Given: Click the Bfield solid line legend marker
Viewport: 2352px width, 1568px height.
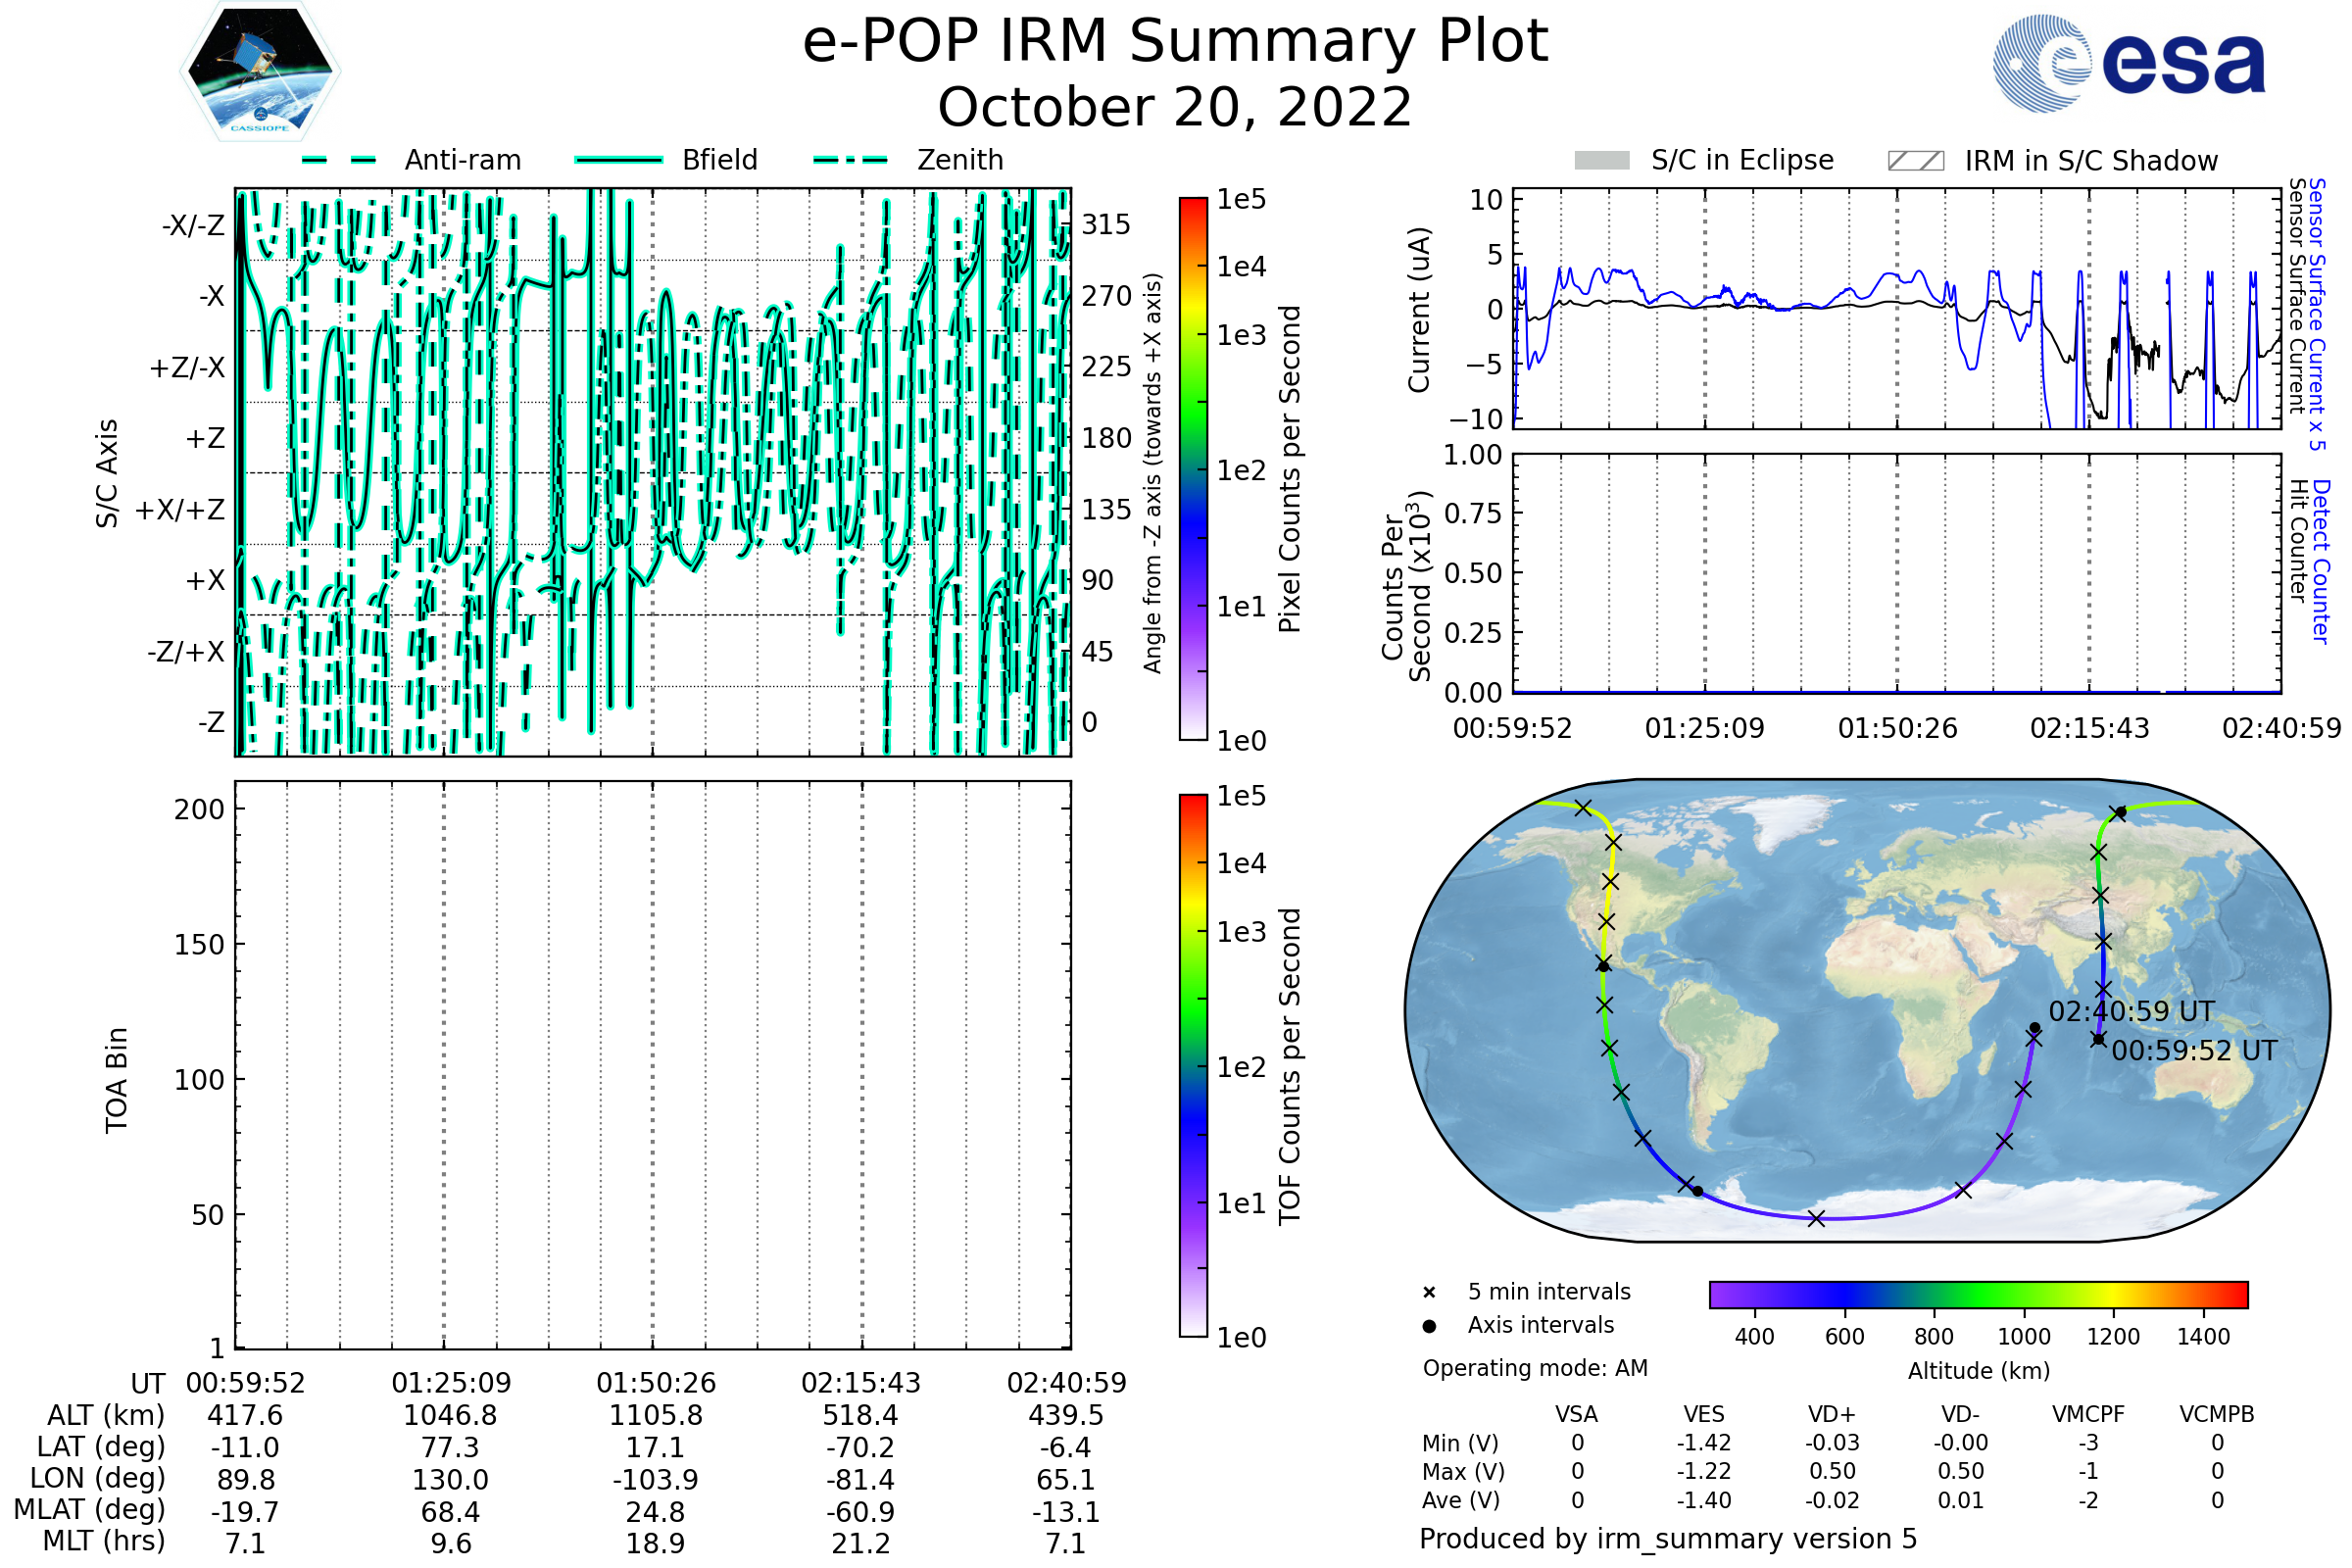Looking at the screenshot, I should (618, 160).
